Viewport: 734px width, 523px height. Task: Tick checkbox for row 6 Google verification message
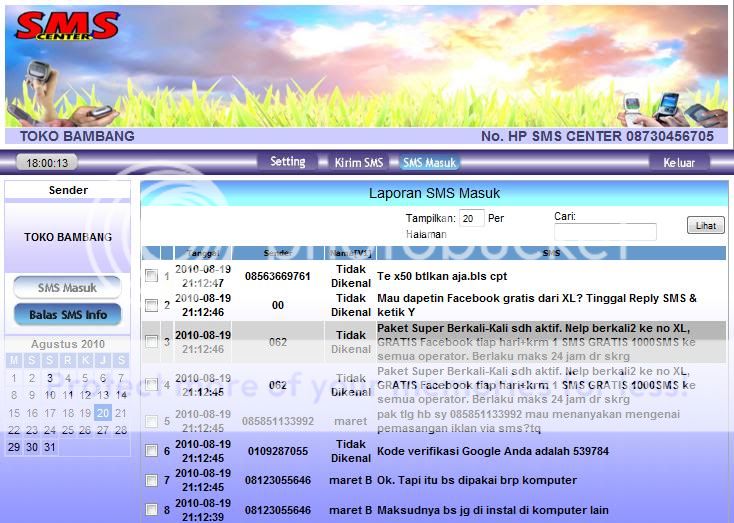151,450
